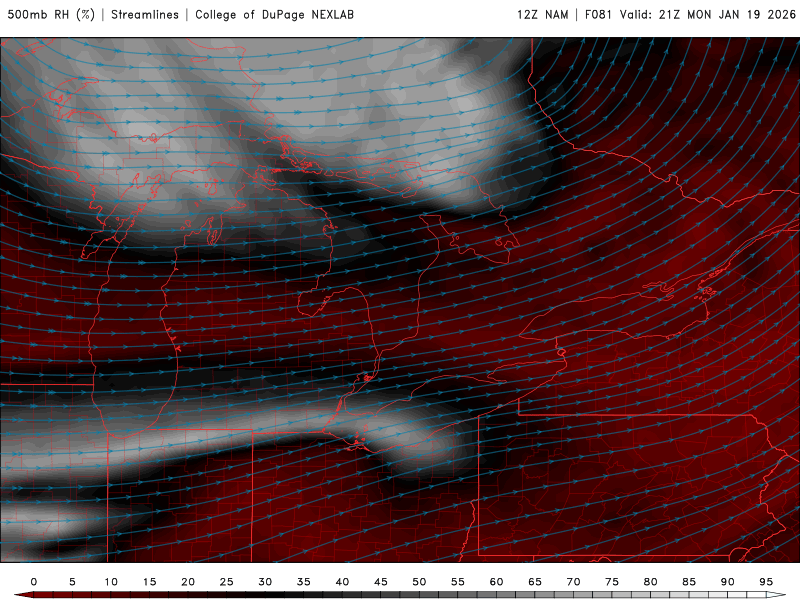Click the '75' label on color scale

612,582
